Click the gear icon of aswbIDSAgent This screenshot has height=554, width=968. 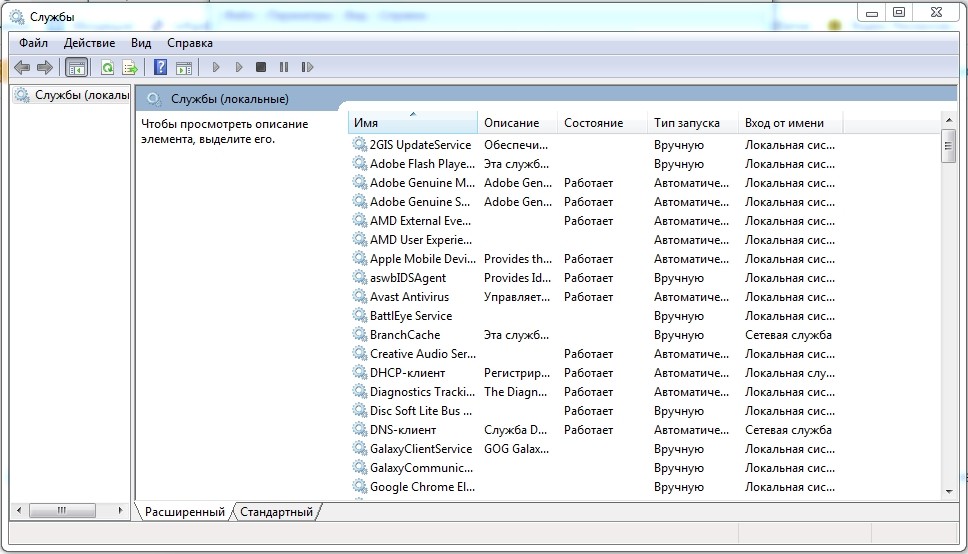click(x=359, y=277)
